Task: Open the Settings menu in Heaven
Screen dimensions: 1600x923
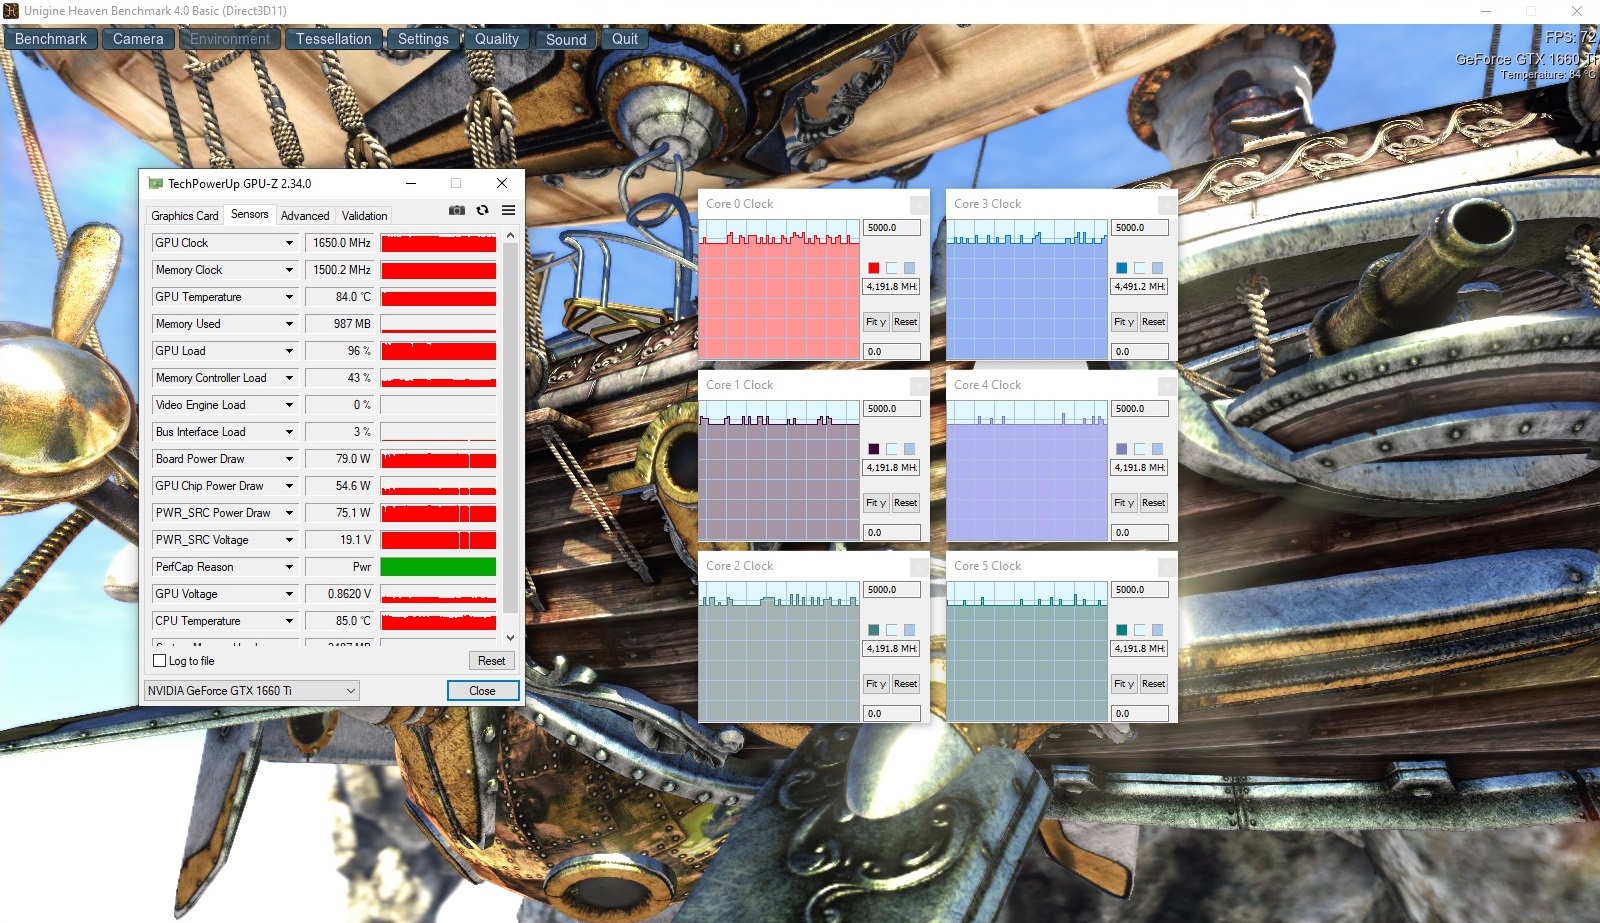Action: 423,39
